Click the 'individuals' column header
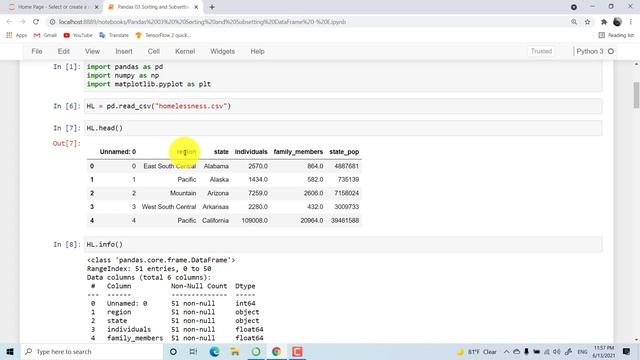 [251, 152]
